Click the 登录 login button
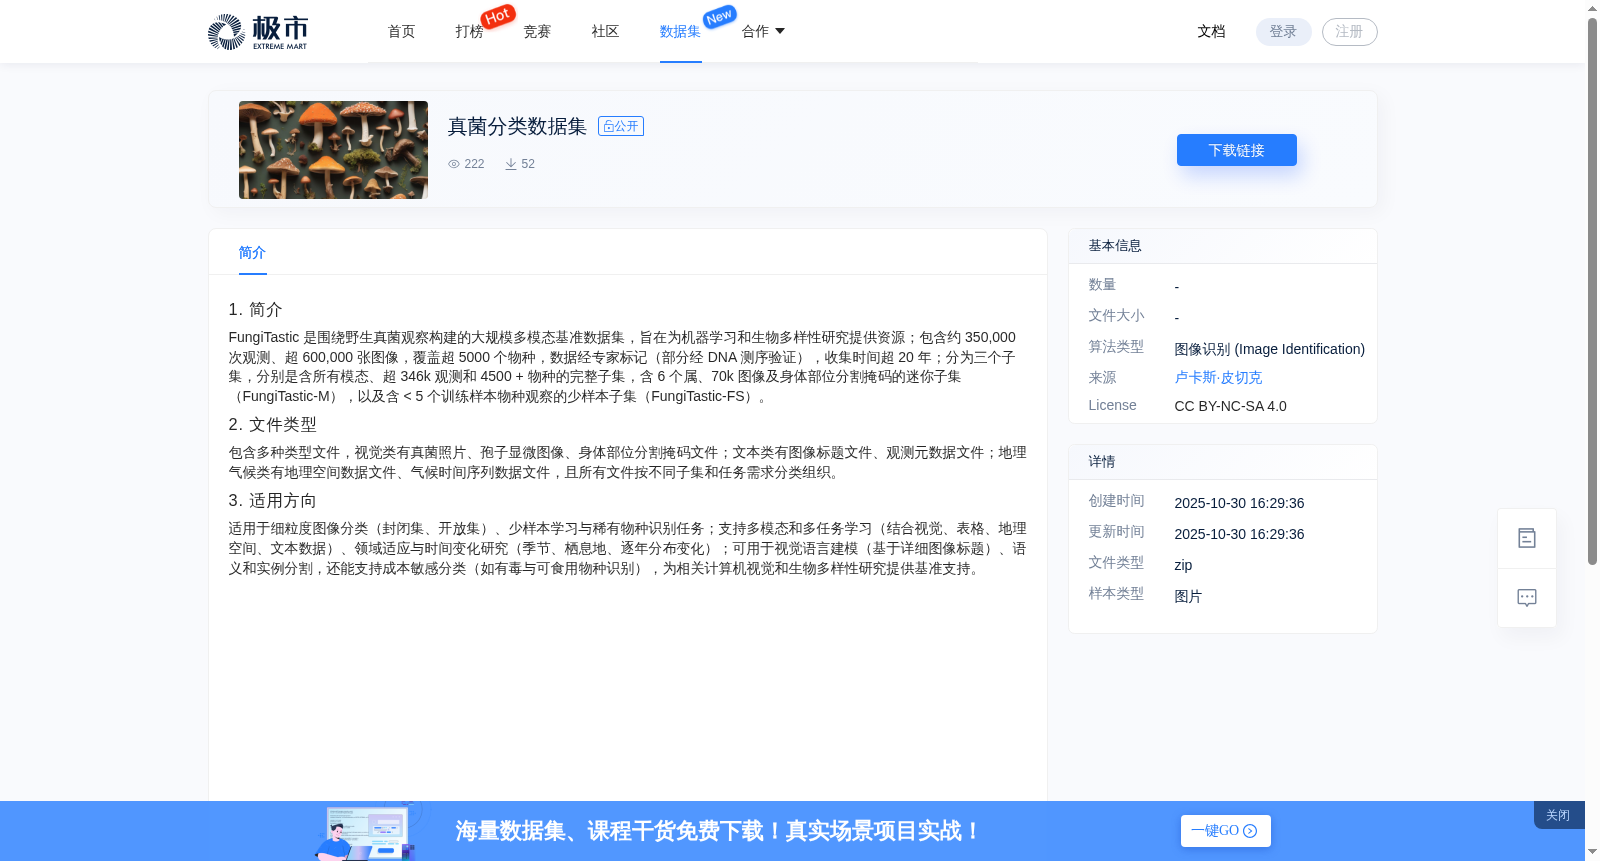 tap(1284, 32)
